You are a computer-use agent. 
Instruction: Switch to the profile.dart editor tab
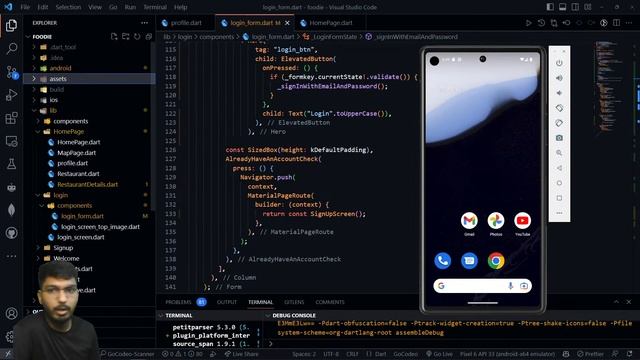point(186,23)
